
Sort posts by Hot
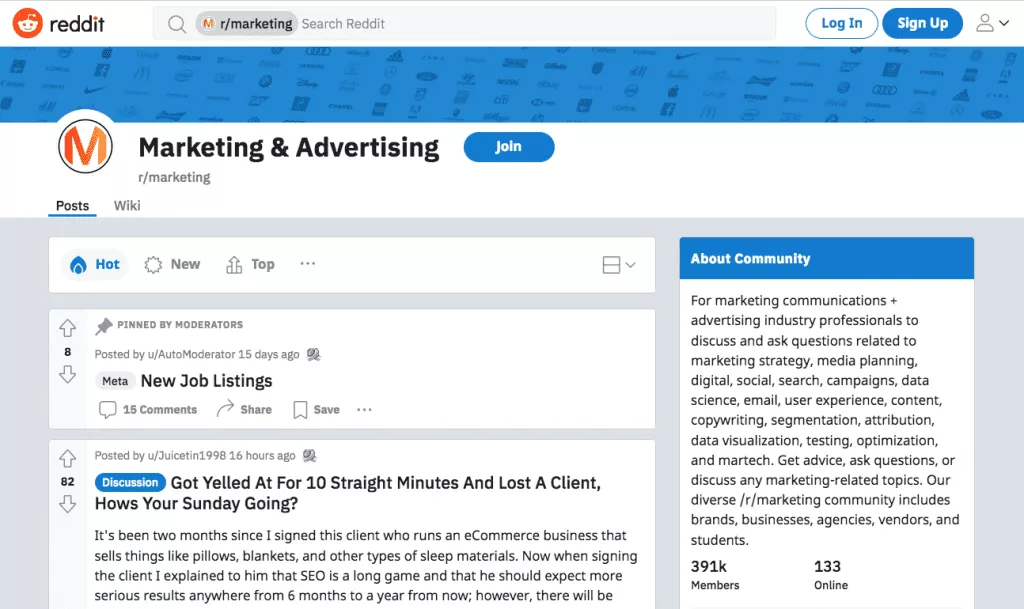[95, 264]
